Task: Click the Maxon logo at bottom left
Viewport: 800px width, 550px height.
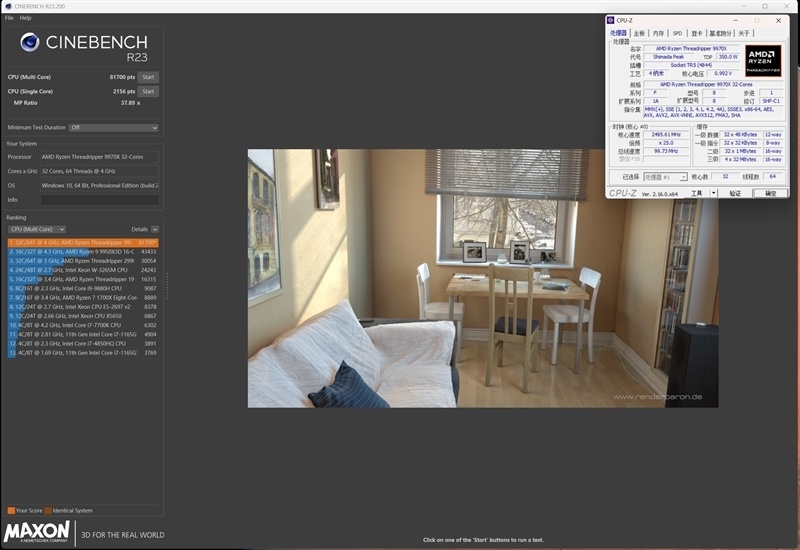Action: [x=37, y=532]
